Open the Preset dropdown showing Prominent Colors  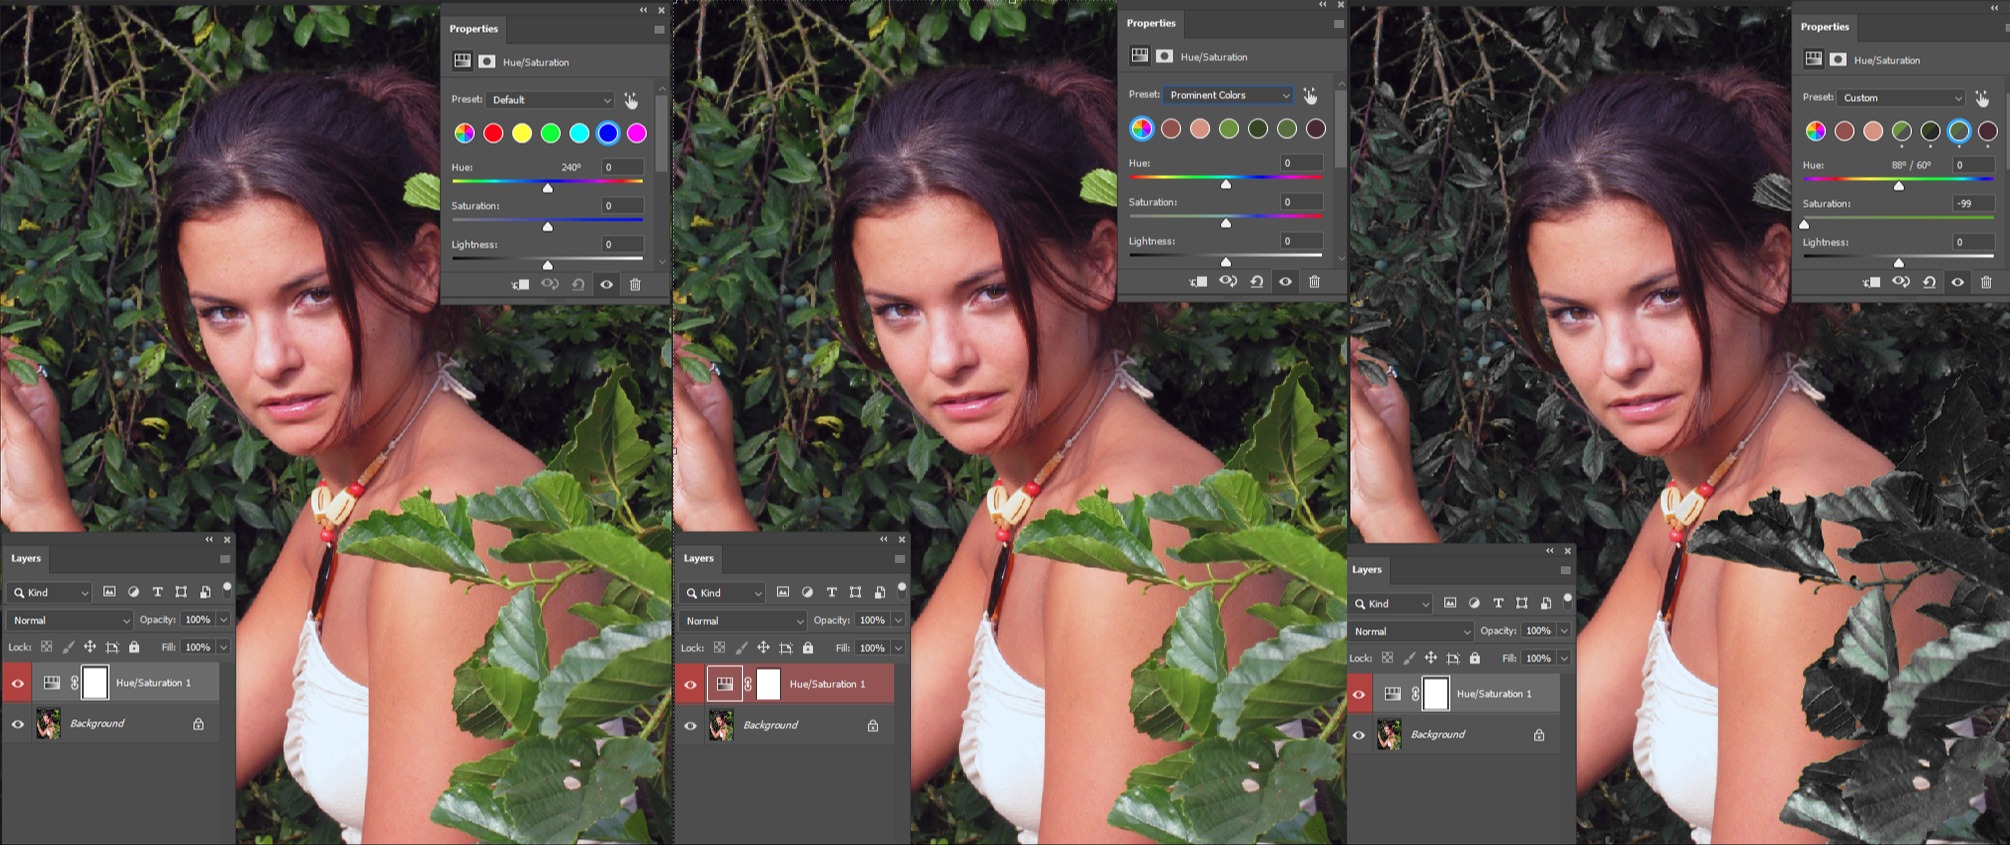tap(1228, 95)
